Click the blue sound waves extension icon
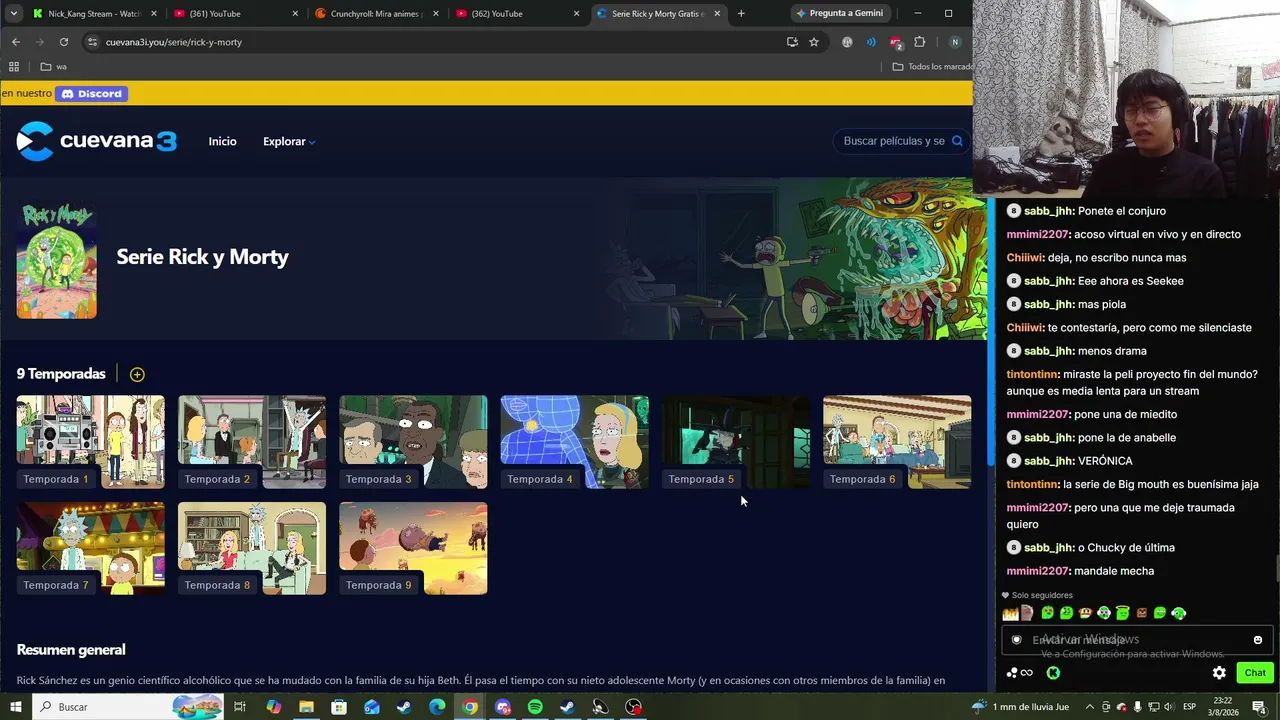Viewport: 1280px width, 720px height. point(871,42)
